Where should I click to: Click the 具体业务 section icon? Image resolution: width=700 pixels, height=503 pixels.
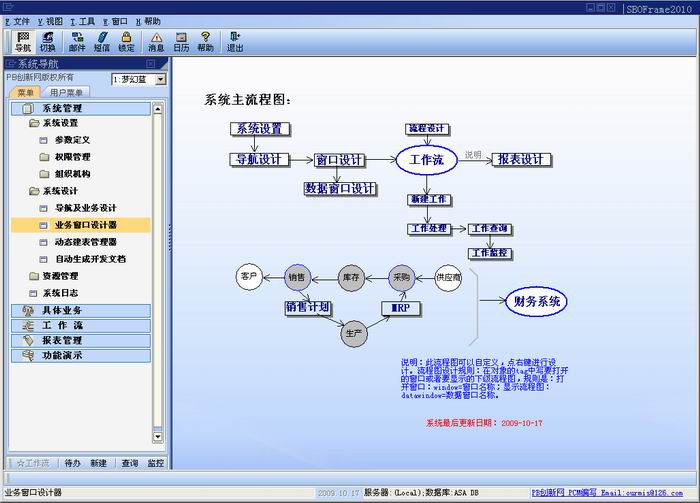point(28,311)
